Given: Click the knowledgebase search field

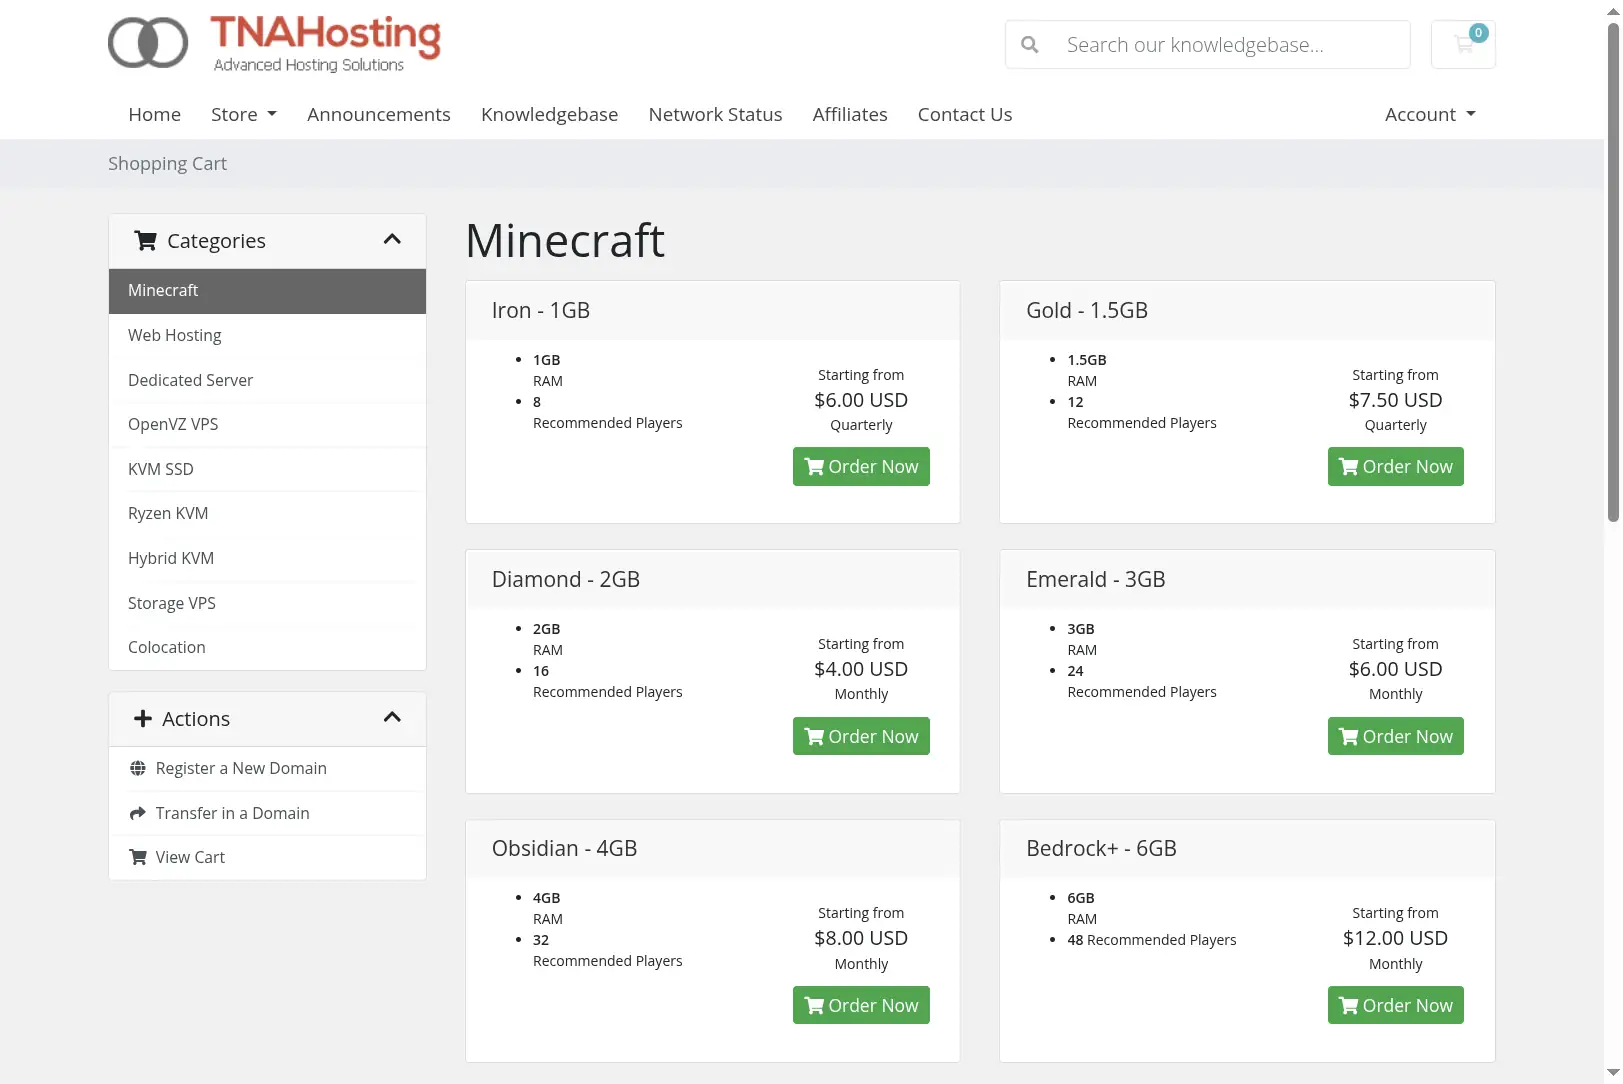Looking at the screenshot, I should [x=1208, y=45].
